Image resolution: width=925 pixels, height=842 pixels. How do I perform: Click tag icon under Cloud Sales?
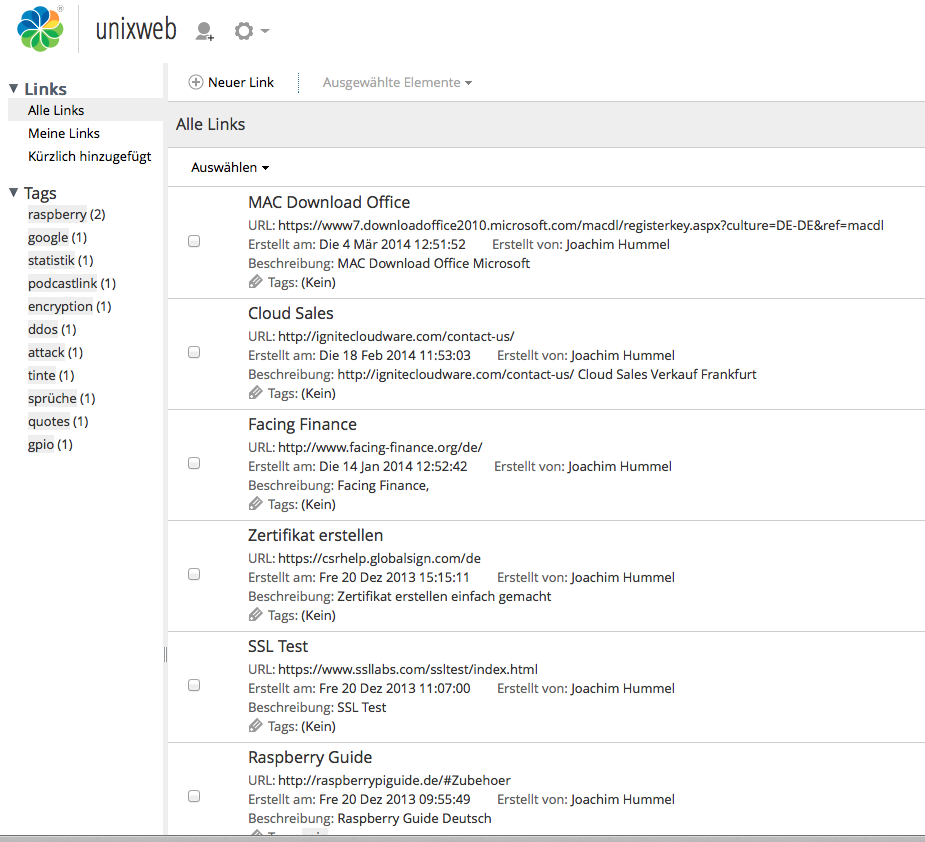click(x=256, y=394)
